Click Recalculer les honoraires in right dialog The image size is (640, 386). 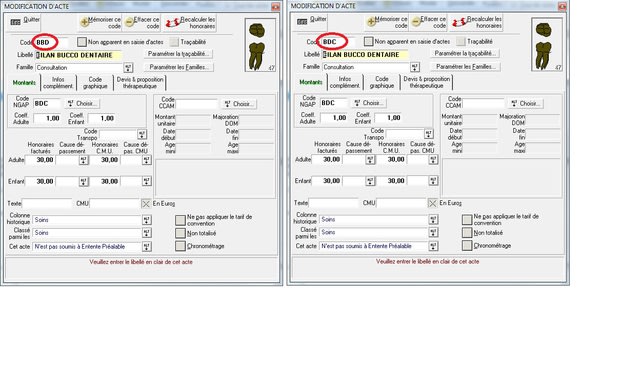[476, 22]
